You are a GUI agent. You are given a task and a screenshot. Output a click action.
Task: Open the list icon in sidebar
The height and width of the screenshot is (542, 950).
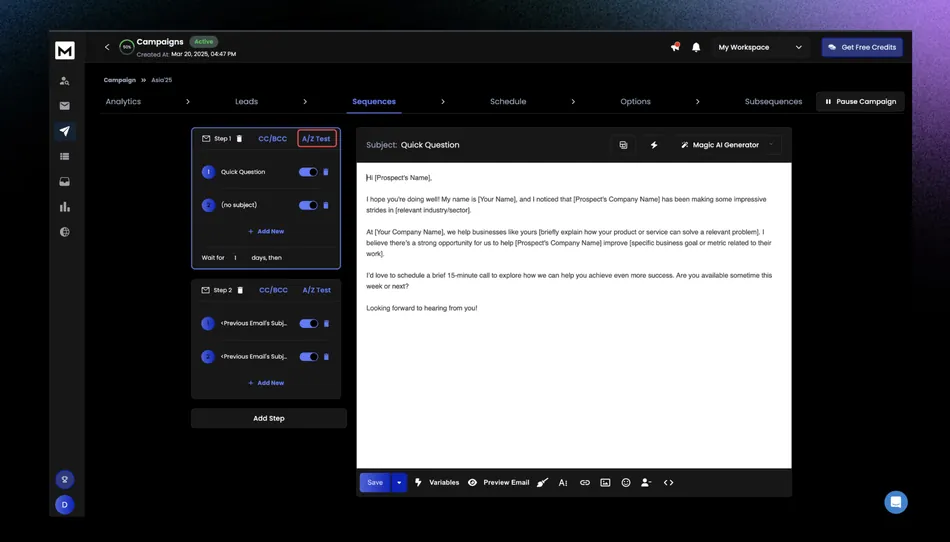pos(65,156)
